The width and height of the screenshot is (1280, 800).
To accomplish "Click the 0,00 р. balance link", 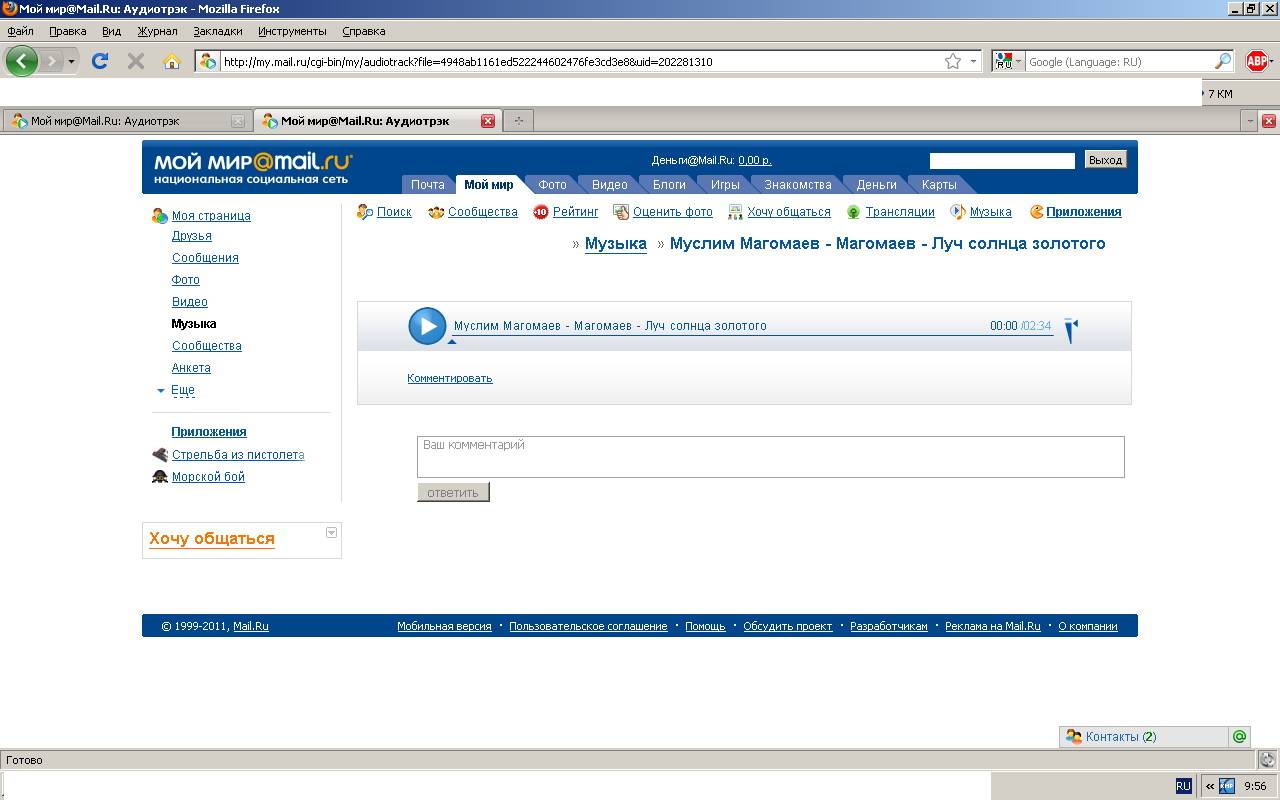I will (755, 160).
